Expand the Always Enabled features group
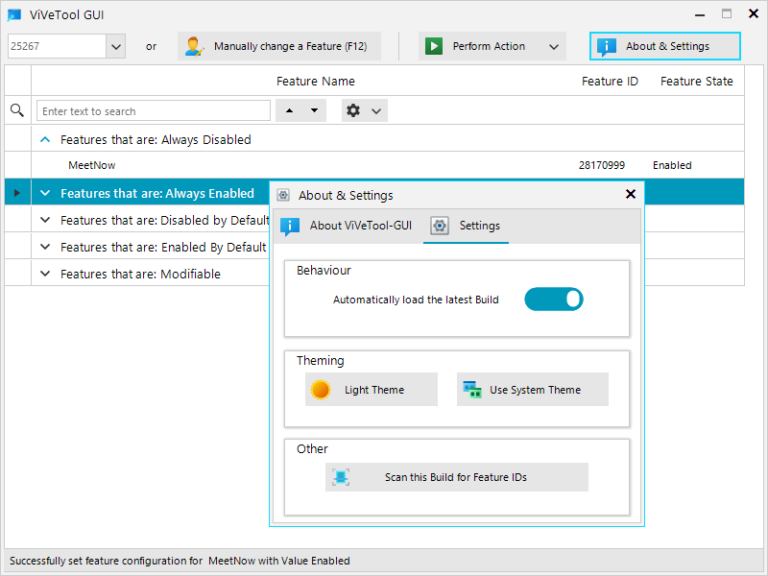Screen dimensions: 768x576 coord(45,193)
